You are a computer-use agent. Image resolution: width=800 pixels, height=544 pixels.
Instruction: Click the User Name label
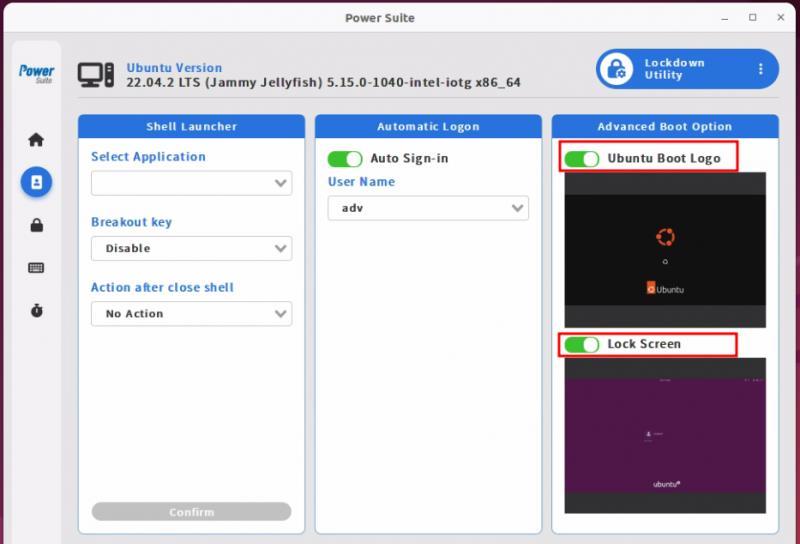pos(361,182)
